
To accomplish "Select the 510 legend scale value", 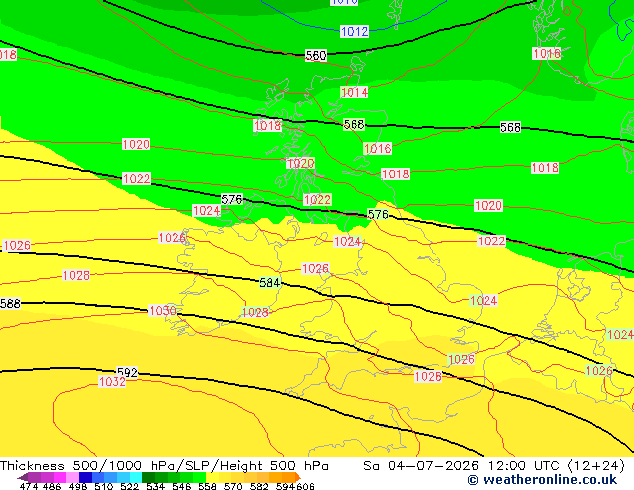I will point(104,486).
